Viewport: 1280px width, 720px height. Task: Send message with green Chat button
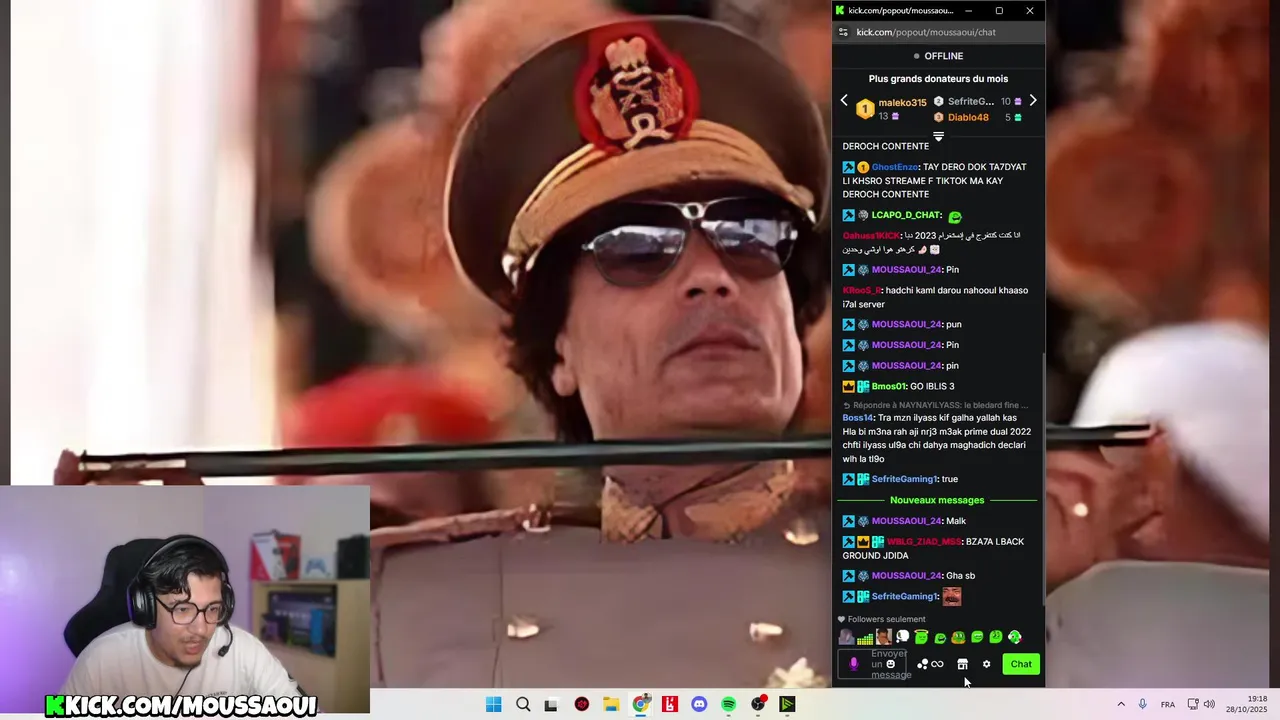click(1021, 664)
